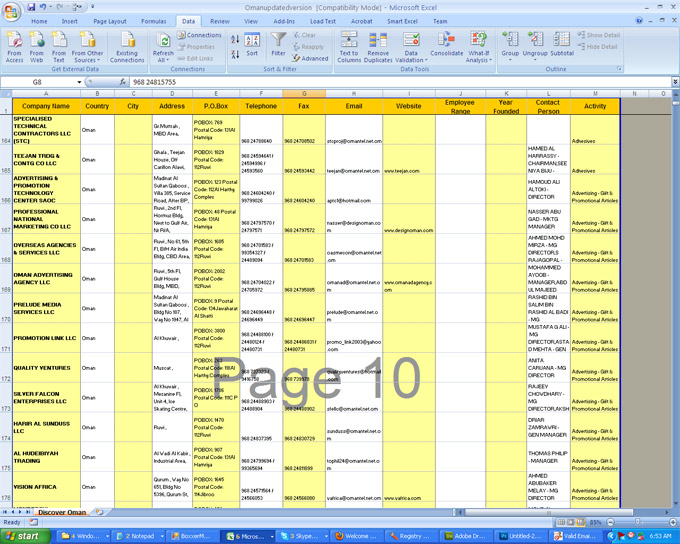Click the Windows Start button
The image size is (680, 544).
pos(22,536)
